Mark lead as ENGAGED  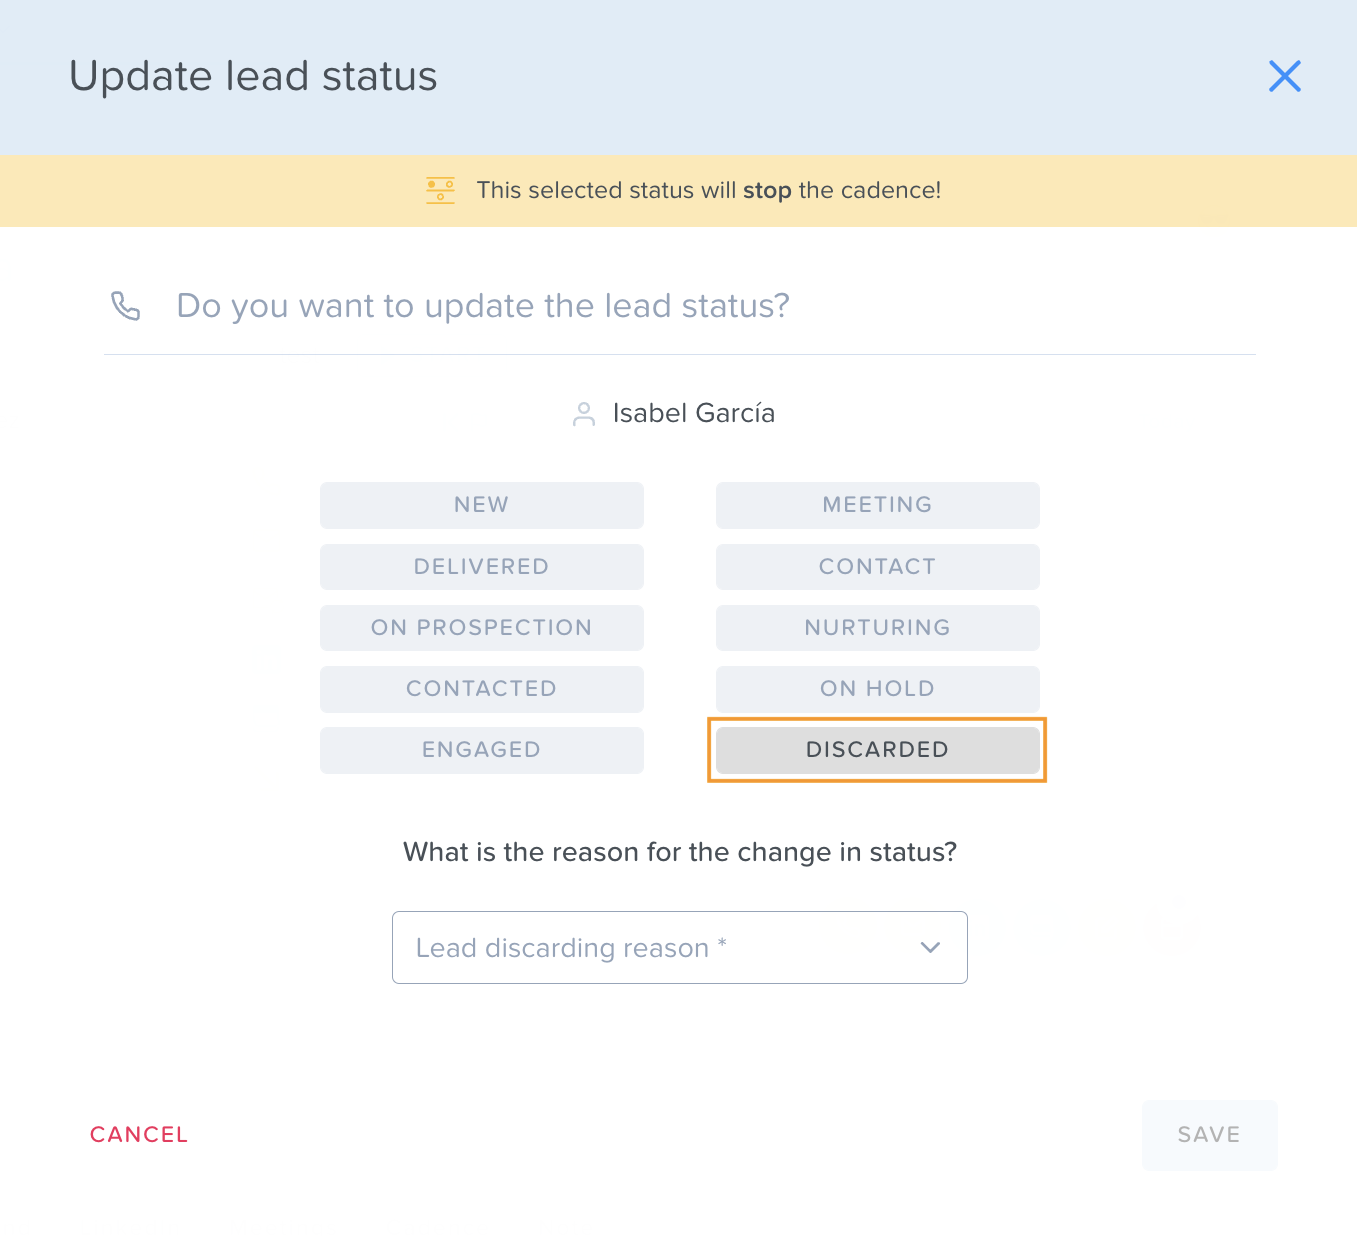(x=481, y=750)
